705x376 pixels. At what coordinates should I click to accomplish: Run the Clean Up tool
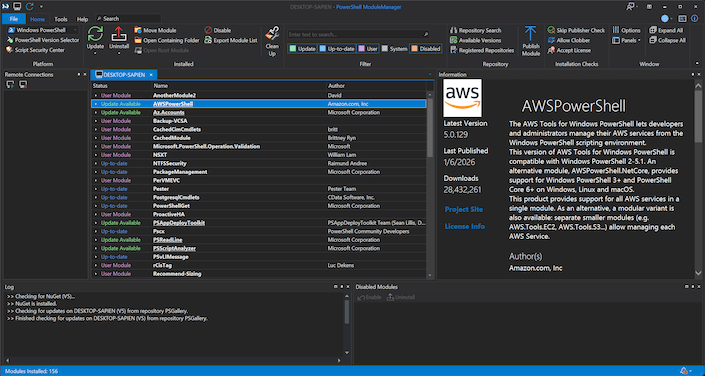click(272, 41)
